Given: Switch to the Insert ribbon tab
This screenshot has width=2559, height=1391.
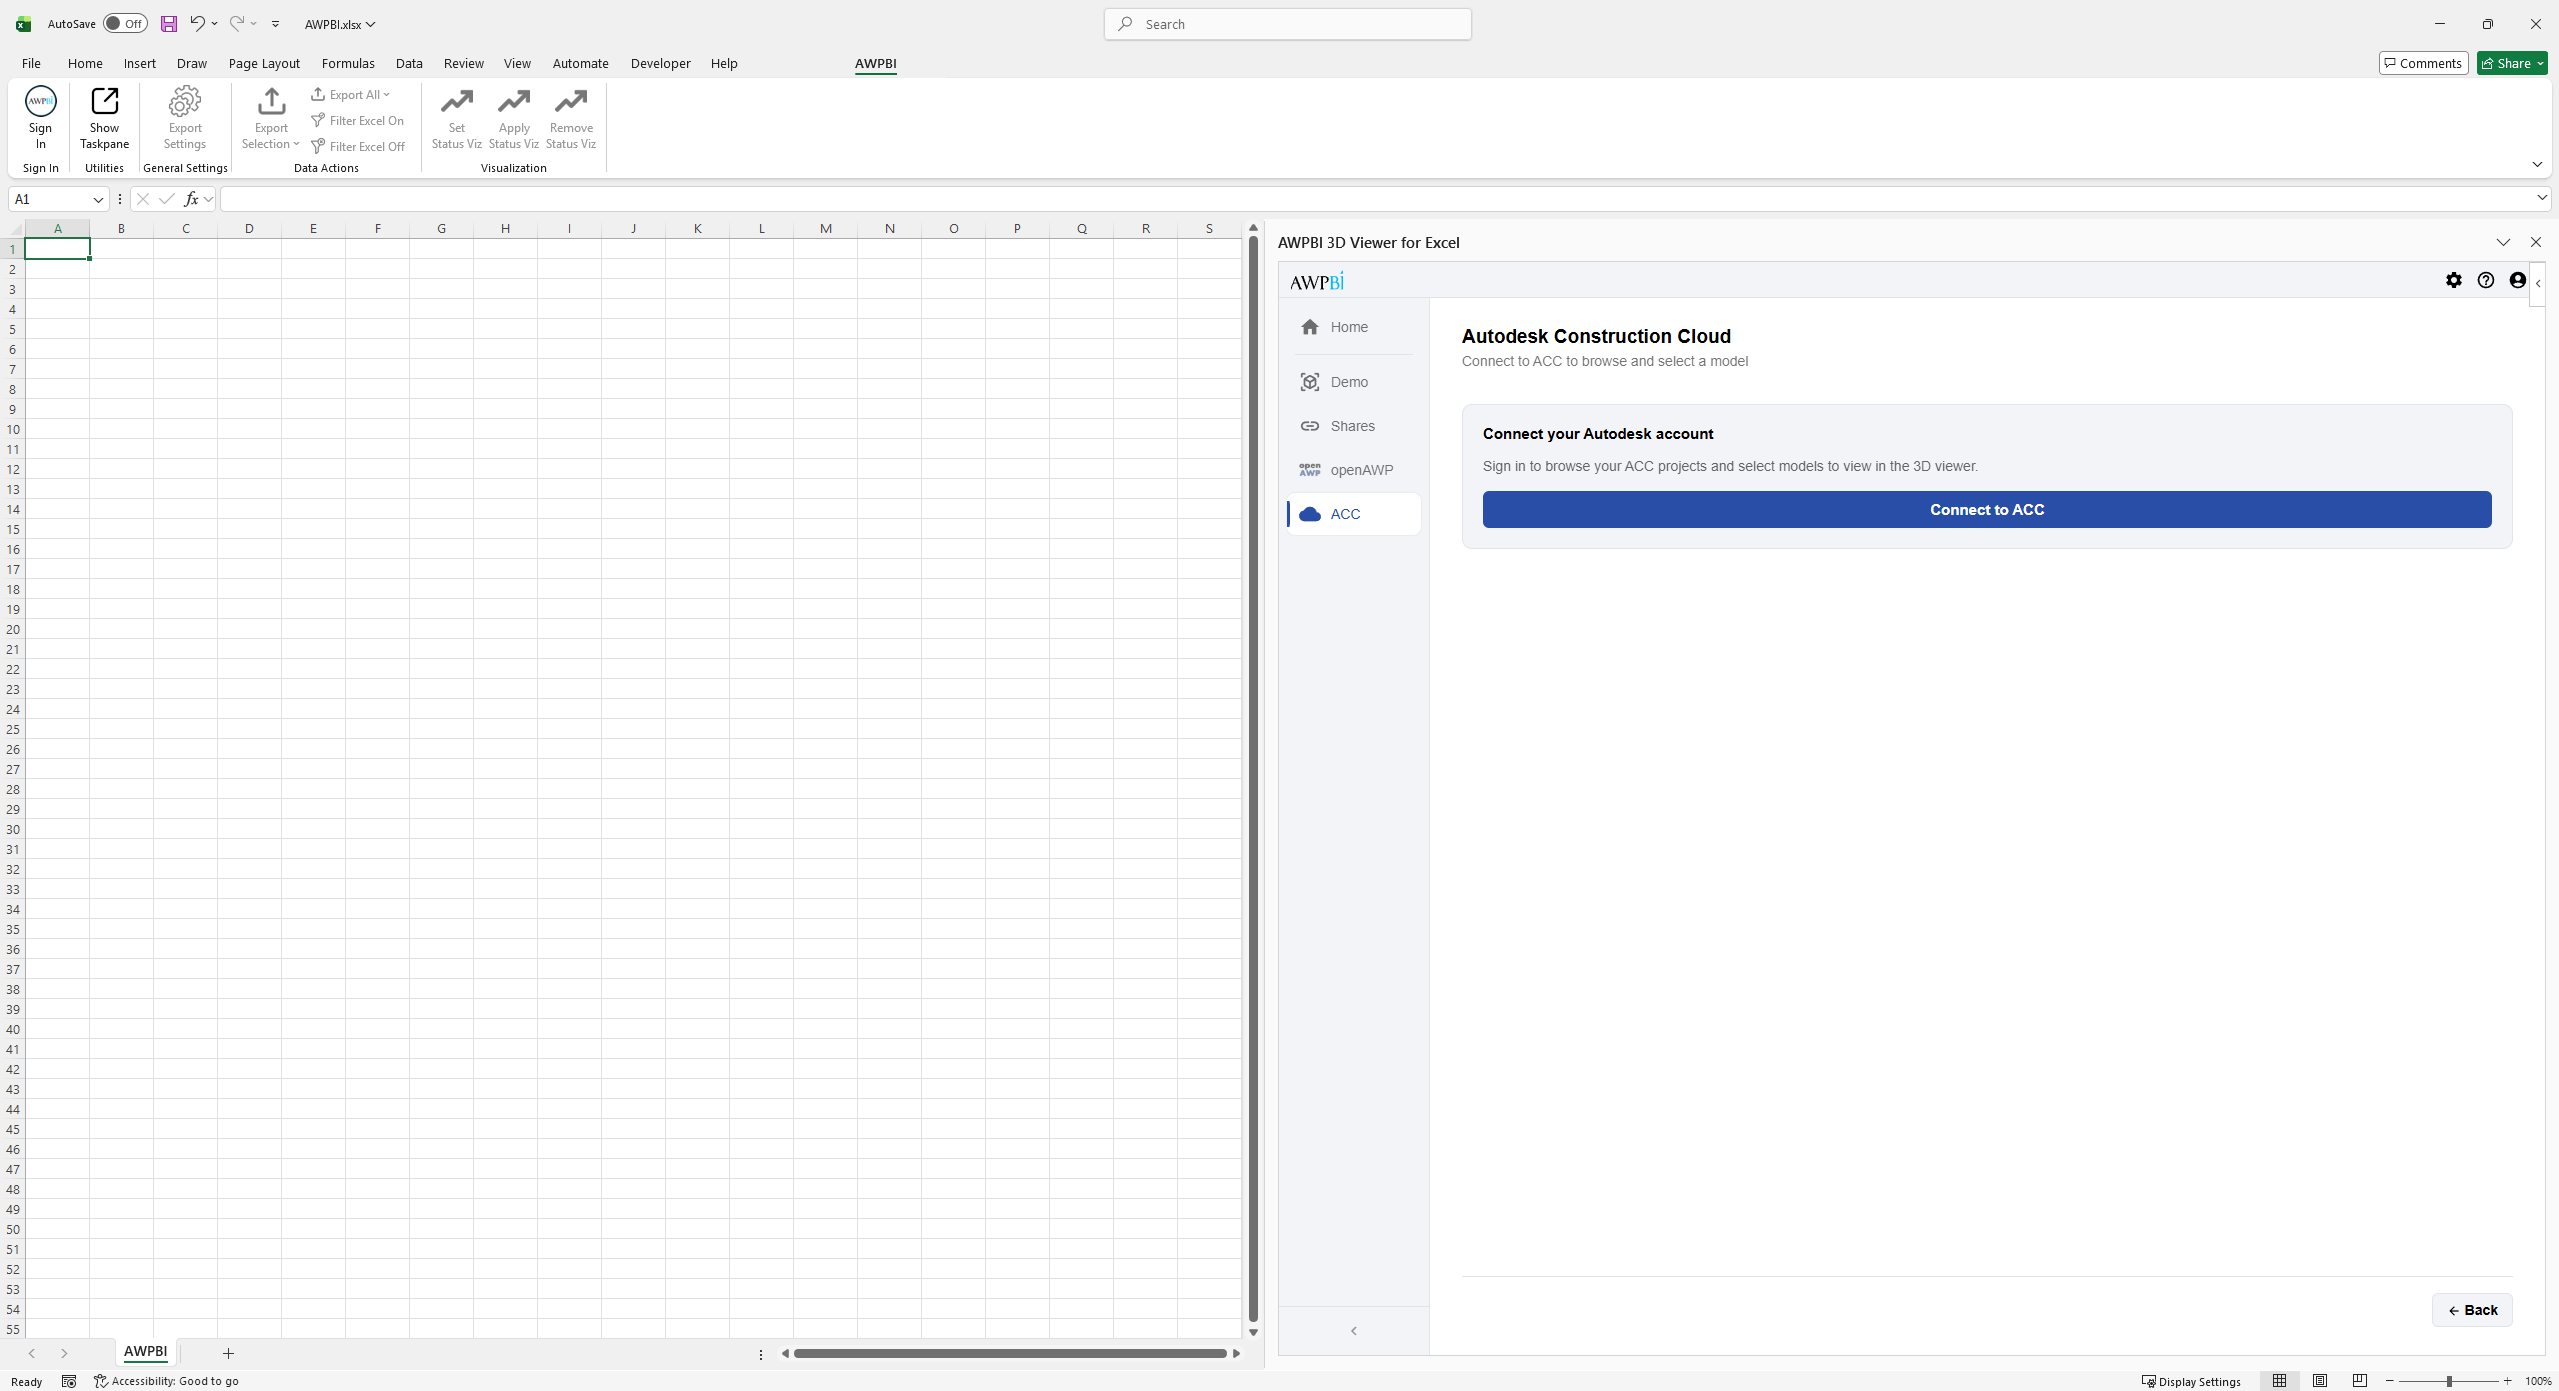Looking at the screenshot, I should pyautogui.click(x=140, y=63).
